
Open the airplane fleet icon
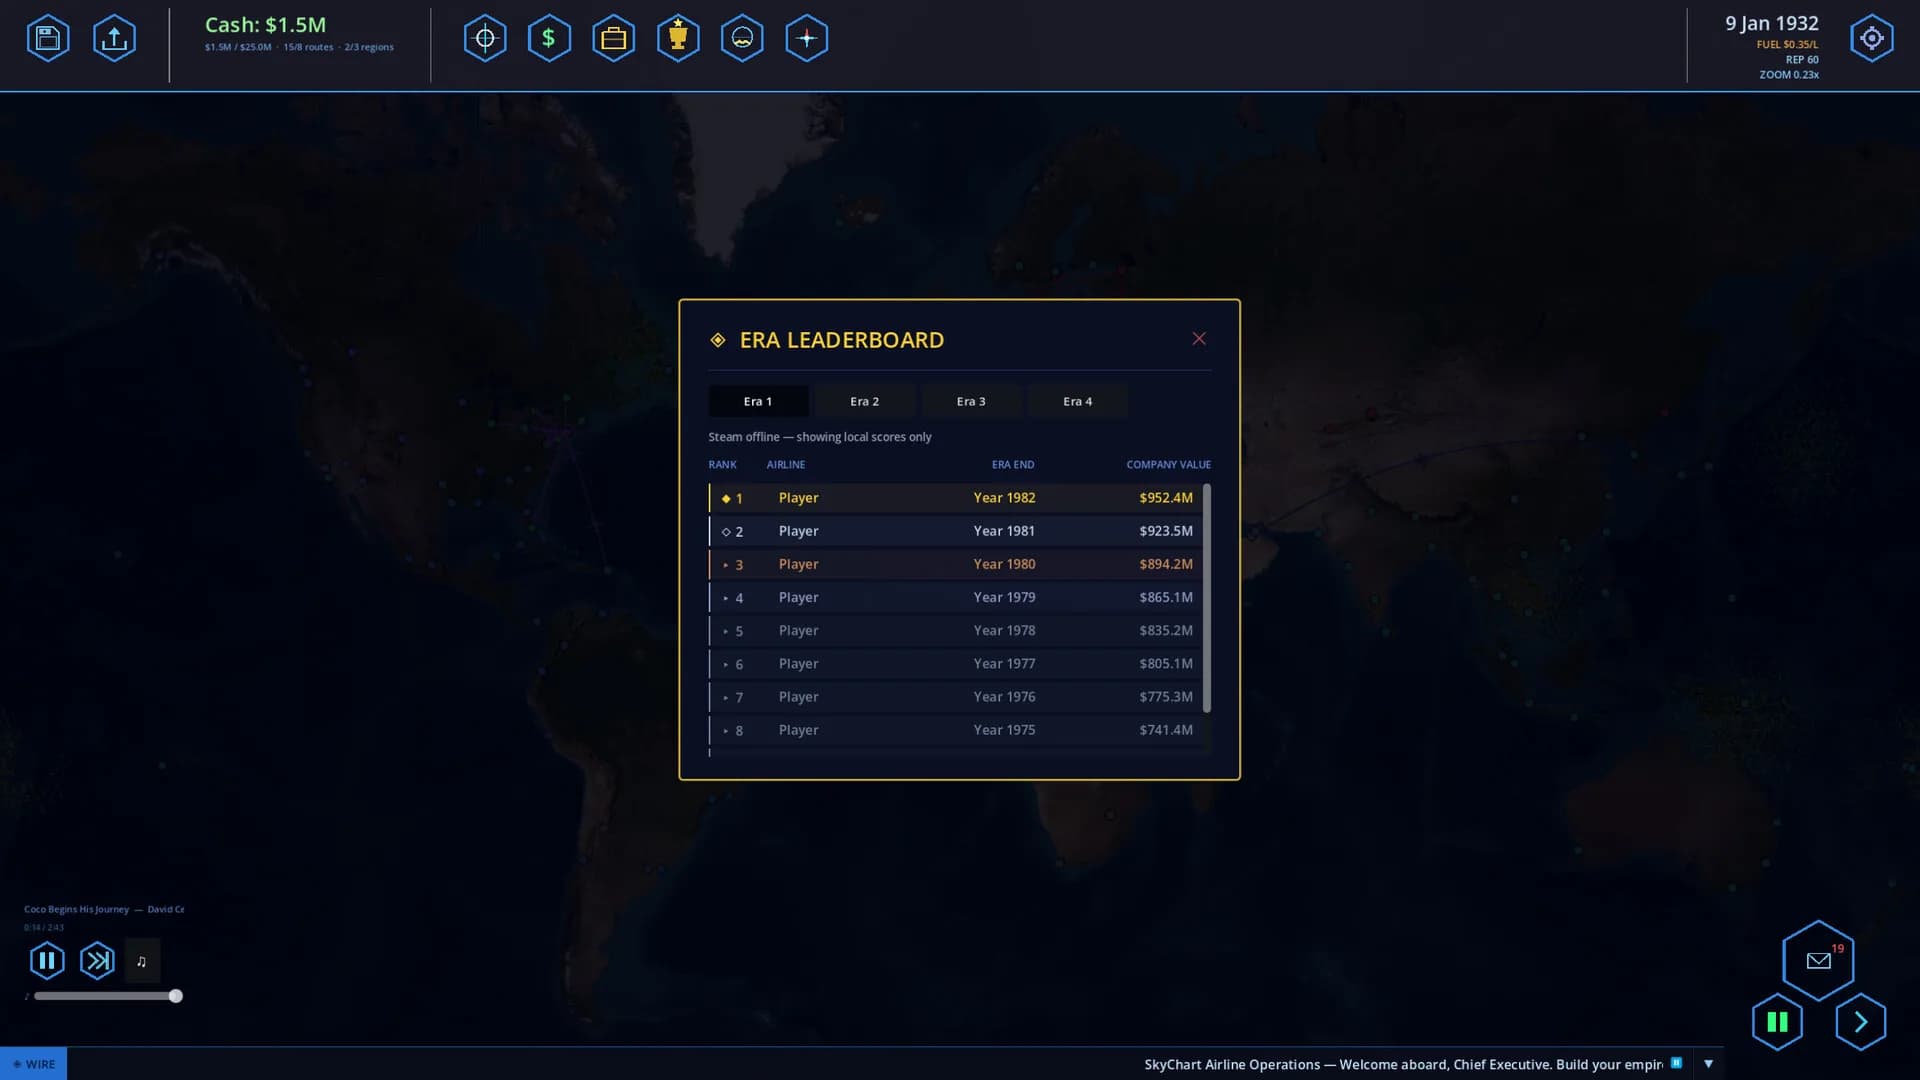tap(807, 38)
